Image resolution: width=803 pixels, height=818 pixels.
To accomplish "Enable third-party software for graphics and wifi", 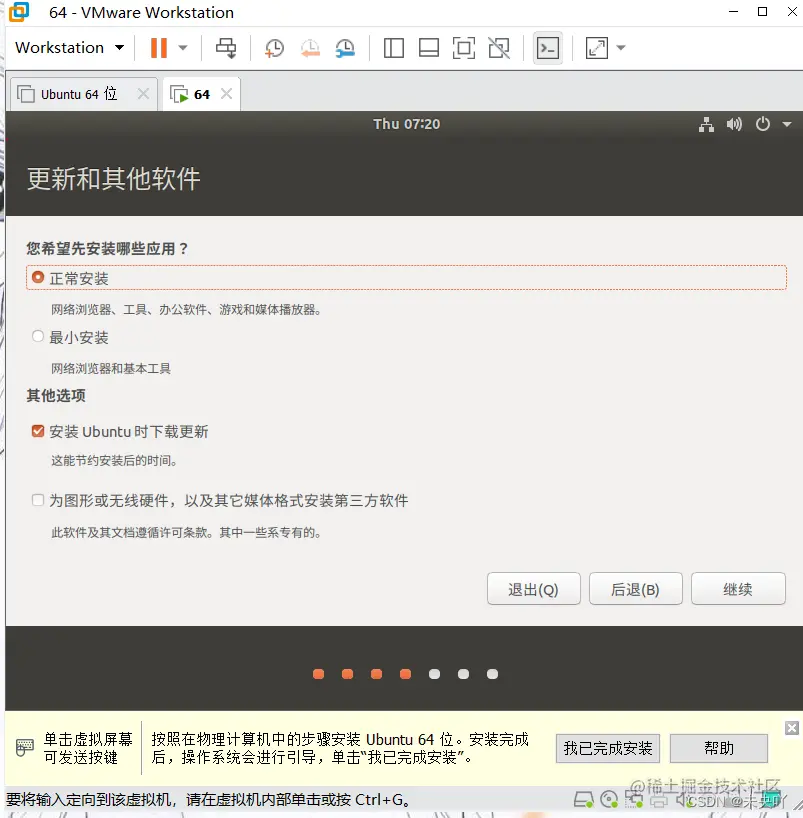I will 38,500.
